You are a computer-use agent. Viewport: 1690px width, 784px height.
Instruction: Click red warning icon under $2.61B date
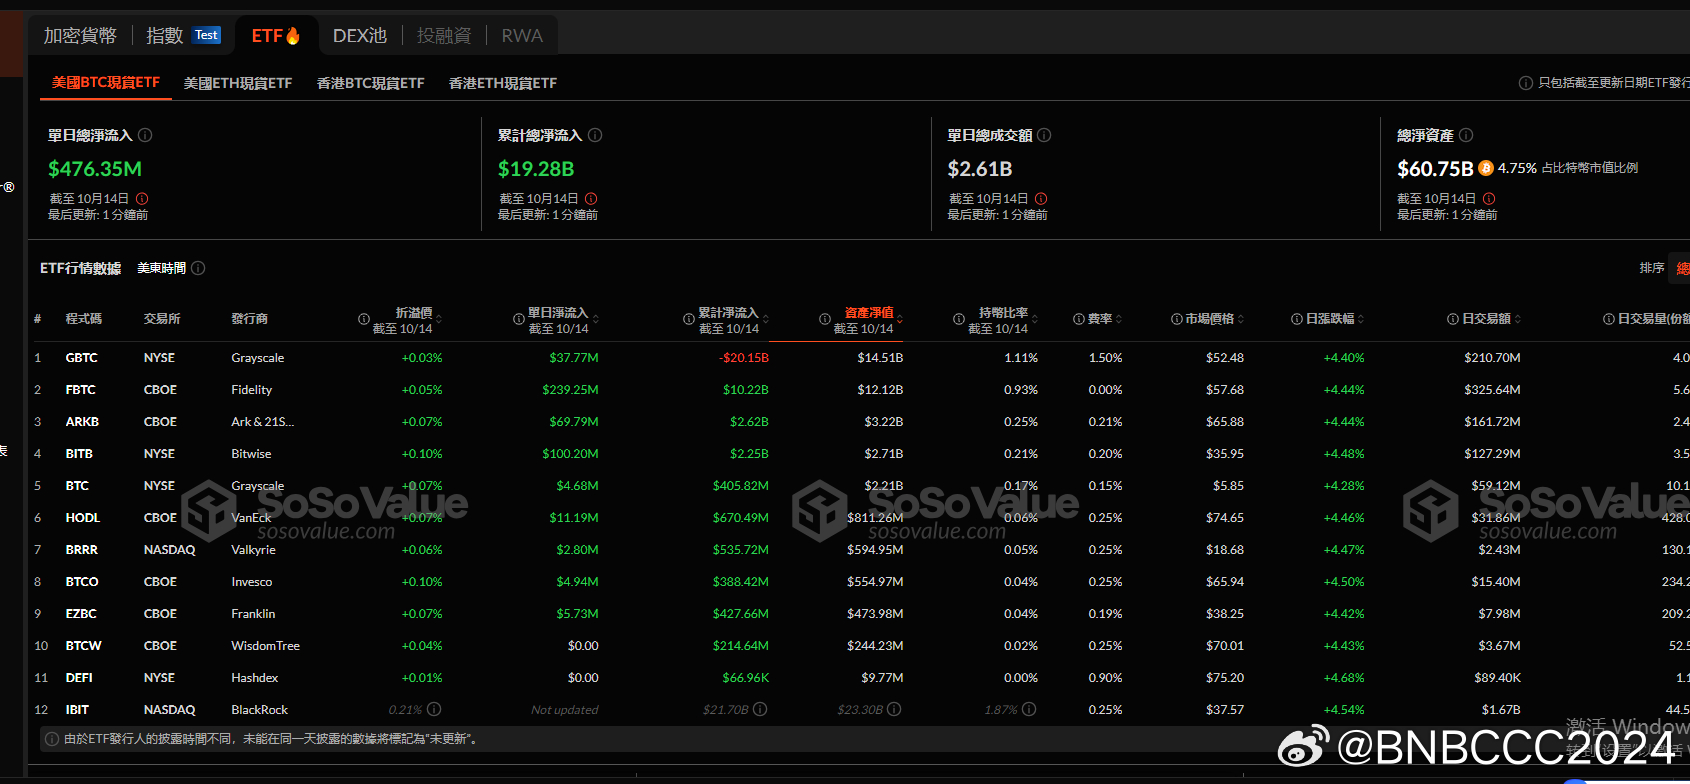[1041, 199]
